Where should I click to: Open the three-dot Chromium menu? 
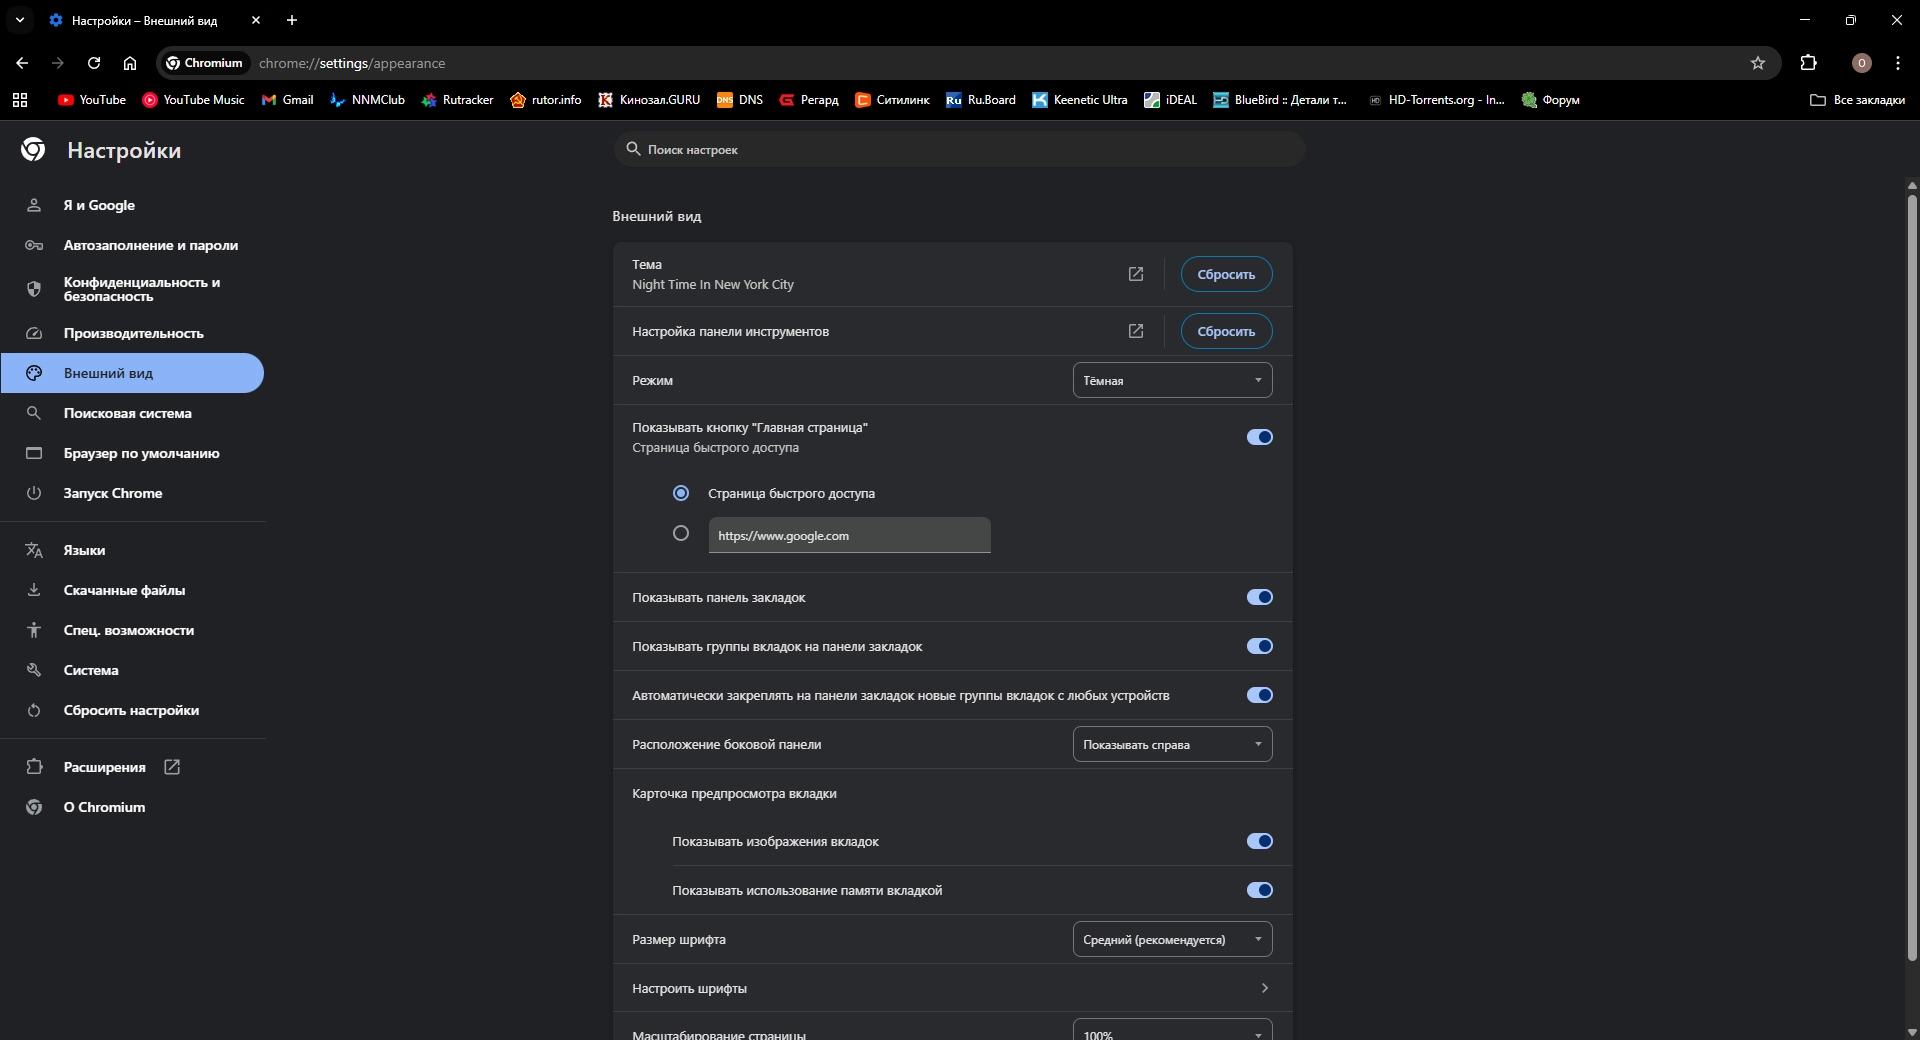[x=1897, y=63]
